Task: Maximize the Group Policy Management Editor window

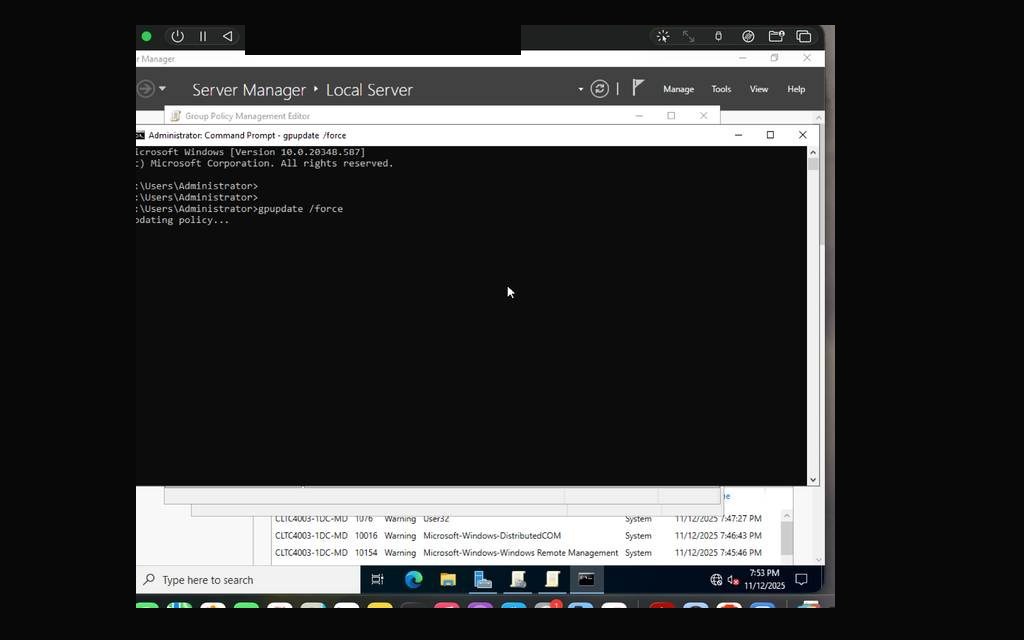Action: (x=671, y=116)
